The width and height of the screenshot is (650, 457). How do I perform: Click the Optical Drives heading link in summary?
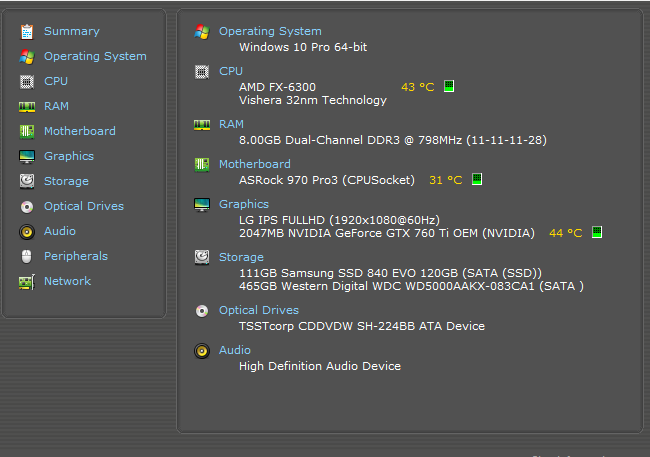pyautogui.click(x=259, y=310)
